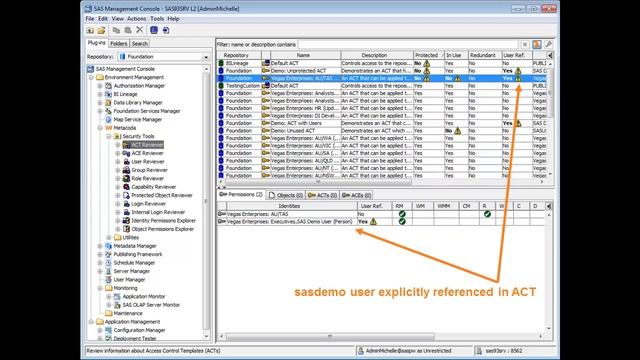Select the Demo: Unused ACT row
This screenshot has height=360, width=640.
click(382, 131)
